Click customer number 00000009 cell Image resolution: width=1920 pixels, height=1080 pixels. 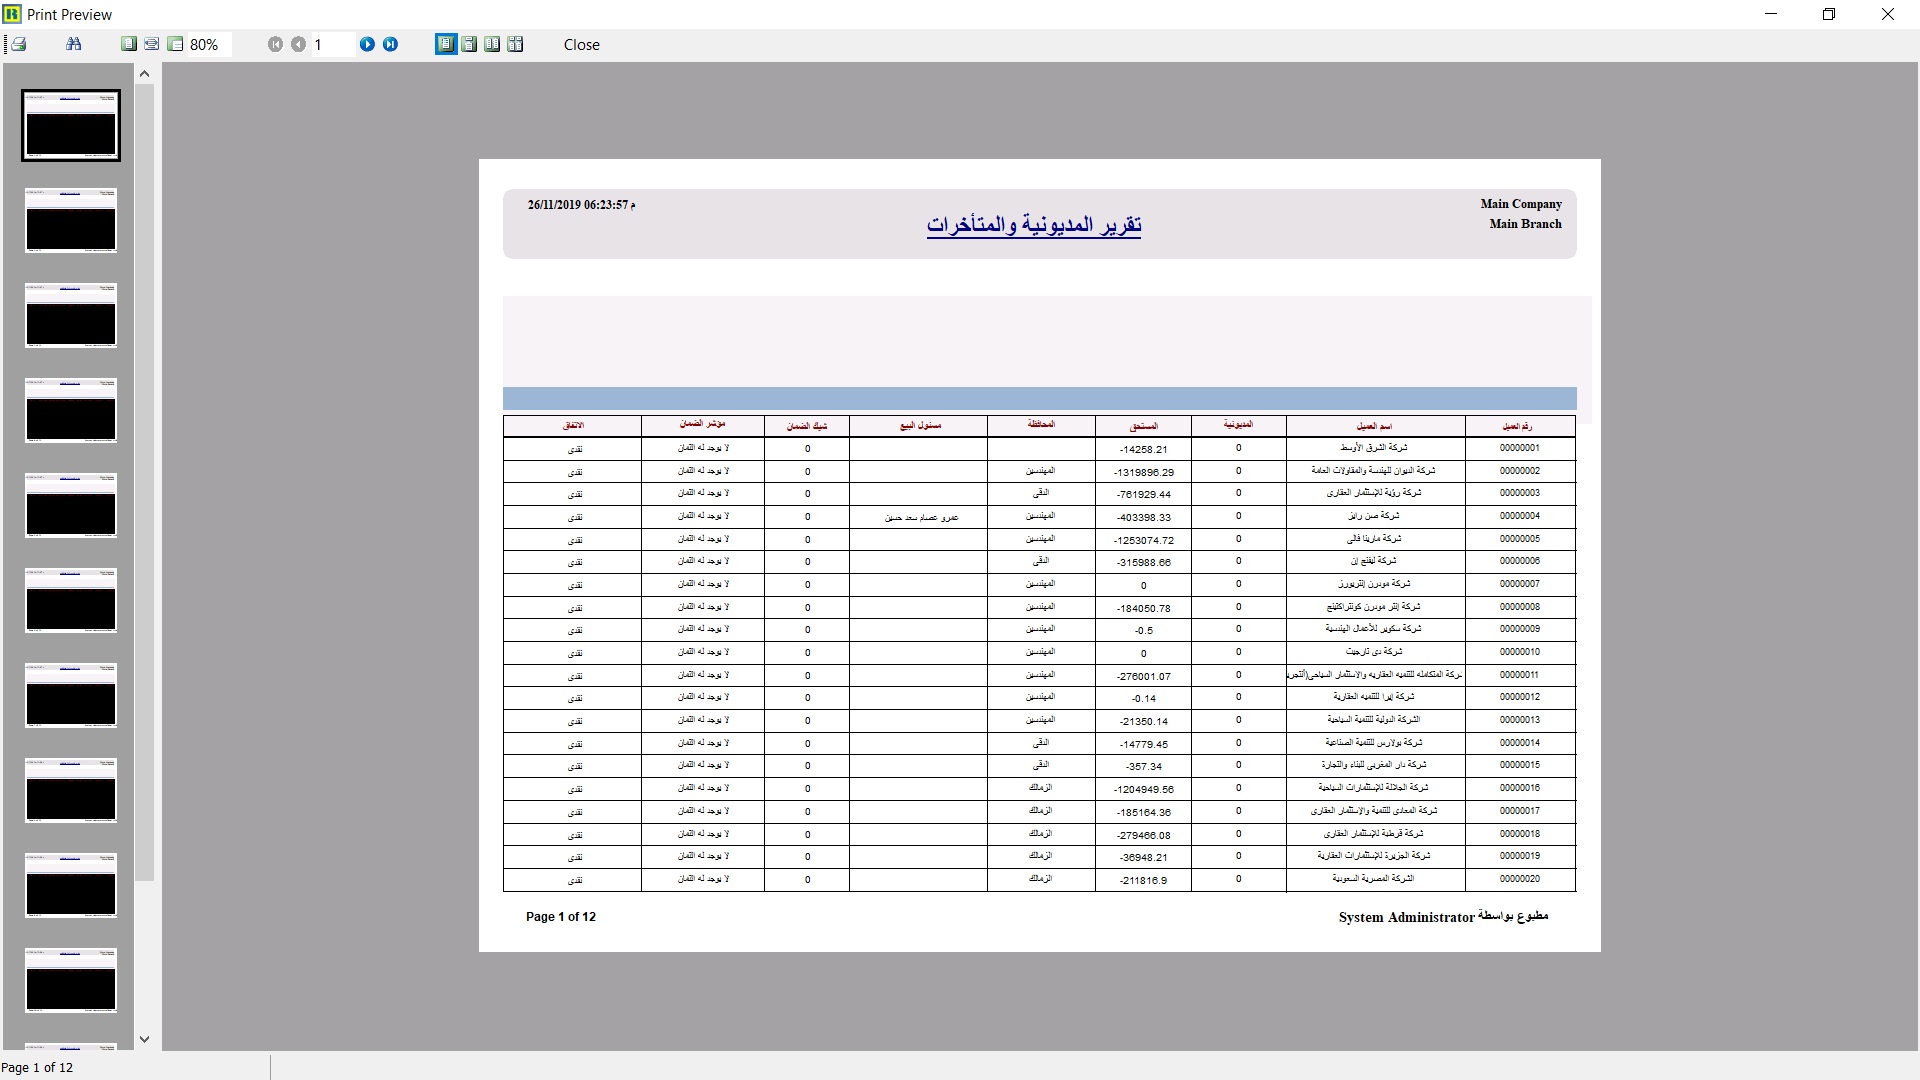click(x=1519, y=629)
